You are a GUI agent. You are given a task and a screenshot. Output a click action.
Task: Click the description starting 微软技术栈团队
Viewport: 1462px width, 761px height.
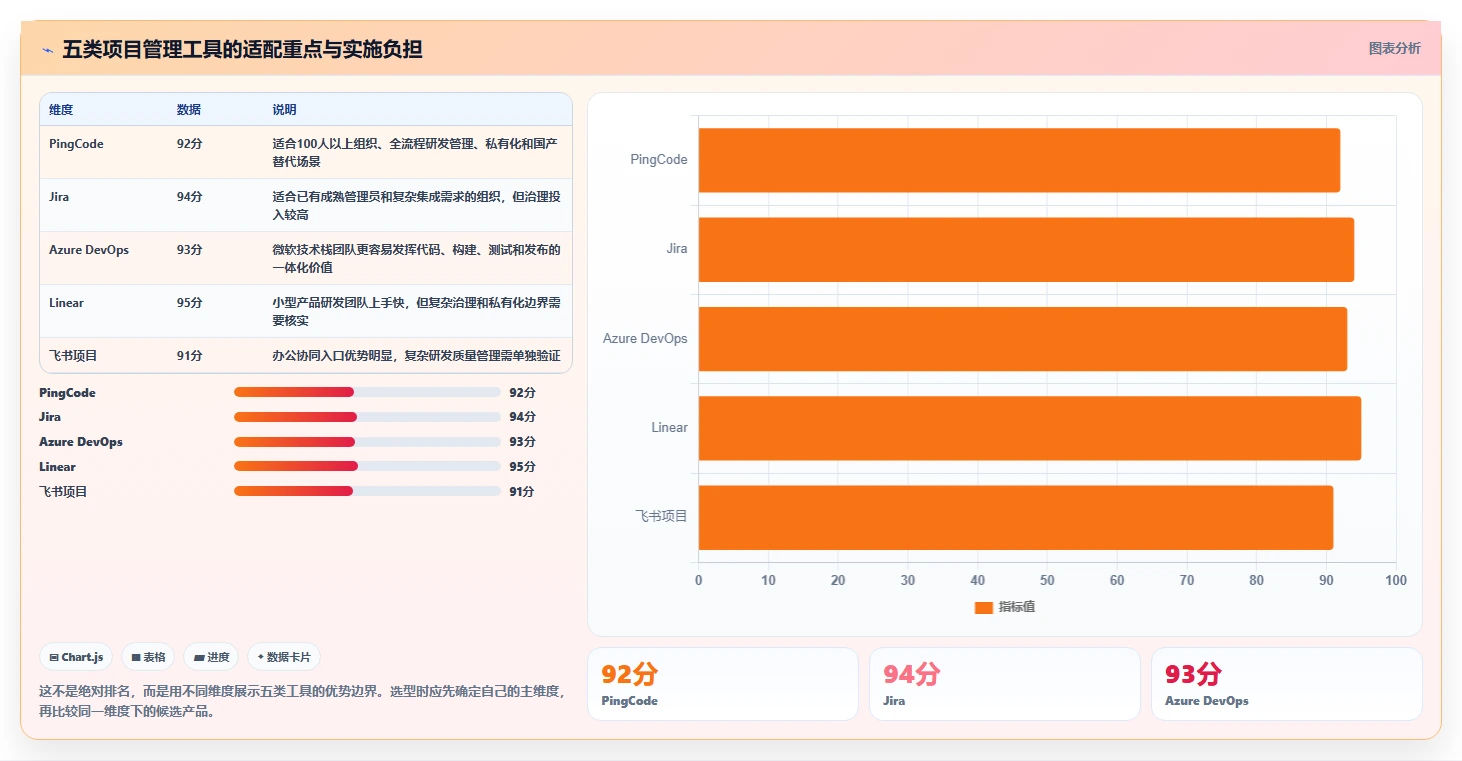[x=416, y=258]
